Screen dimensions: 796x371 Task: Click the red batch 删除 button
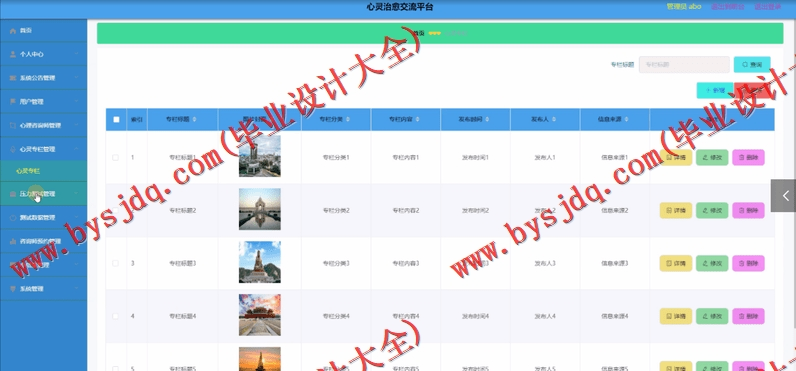[752, 90]
